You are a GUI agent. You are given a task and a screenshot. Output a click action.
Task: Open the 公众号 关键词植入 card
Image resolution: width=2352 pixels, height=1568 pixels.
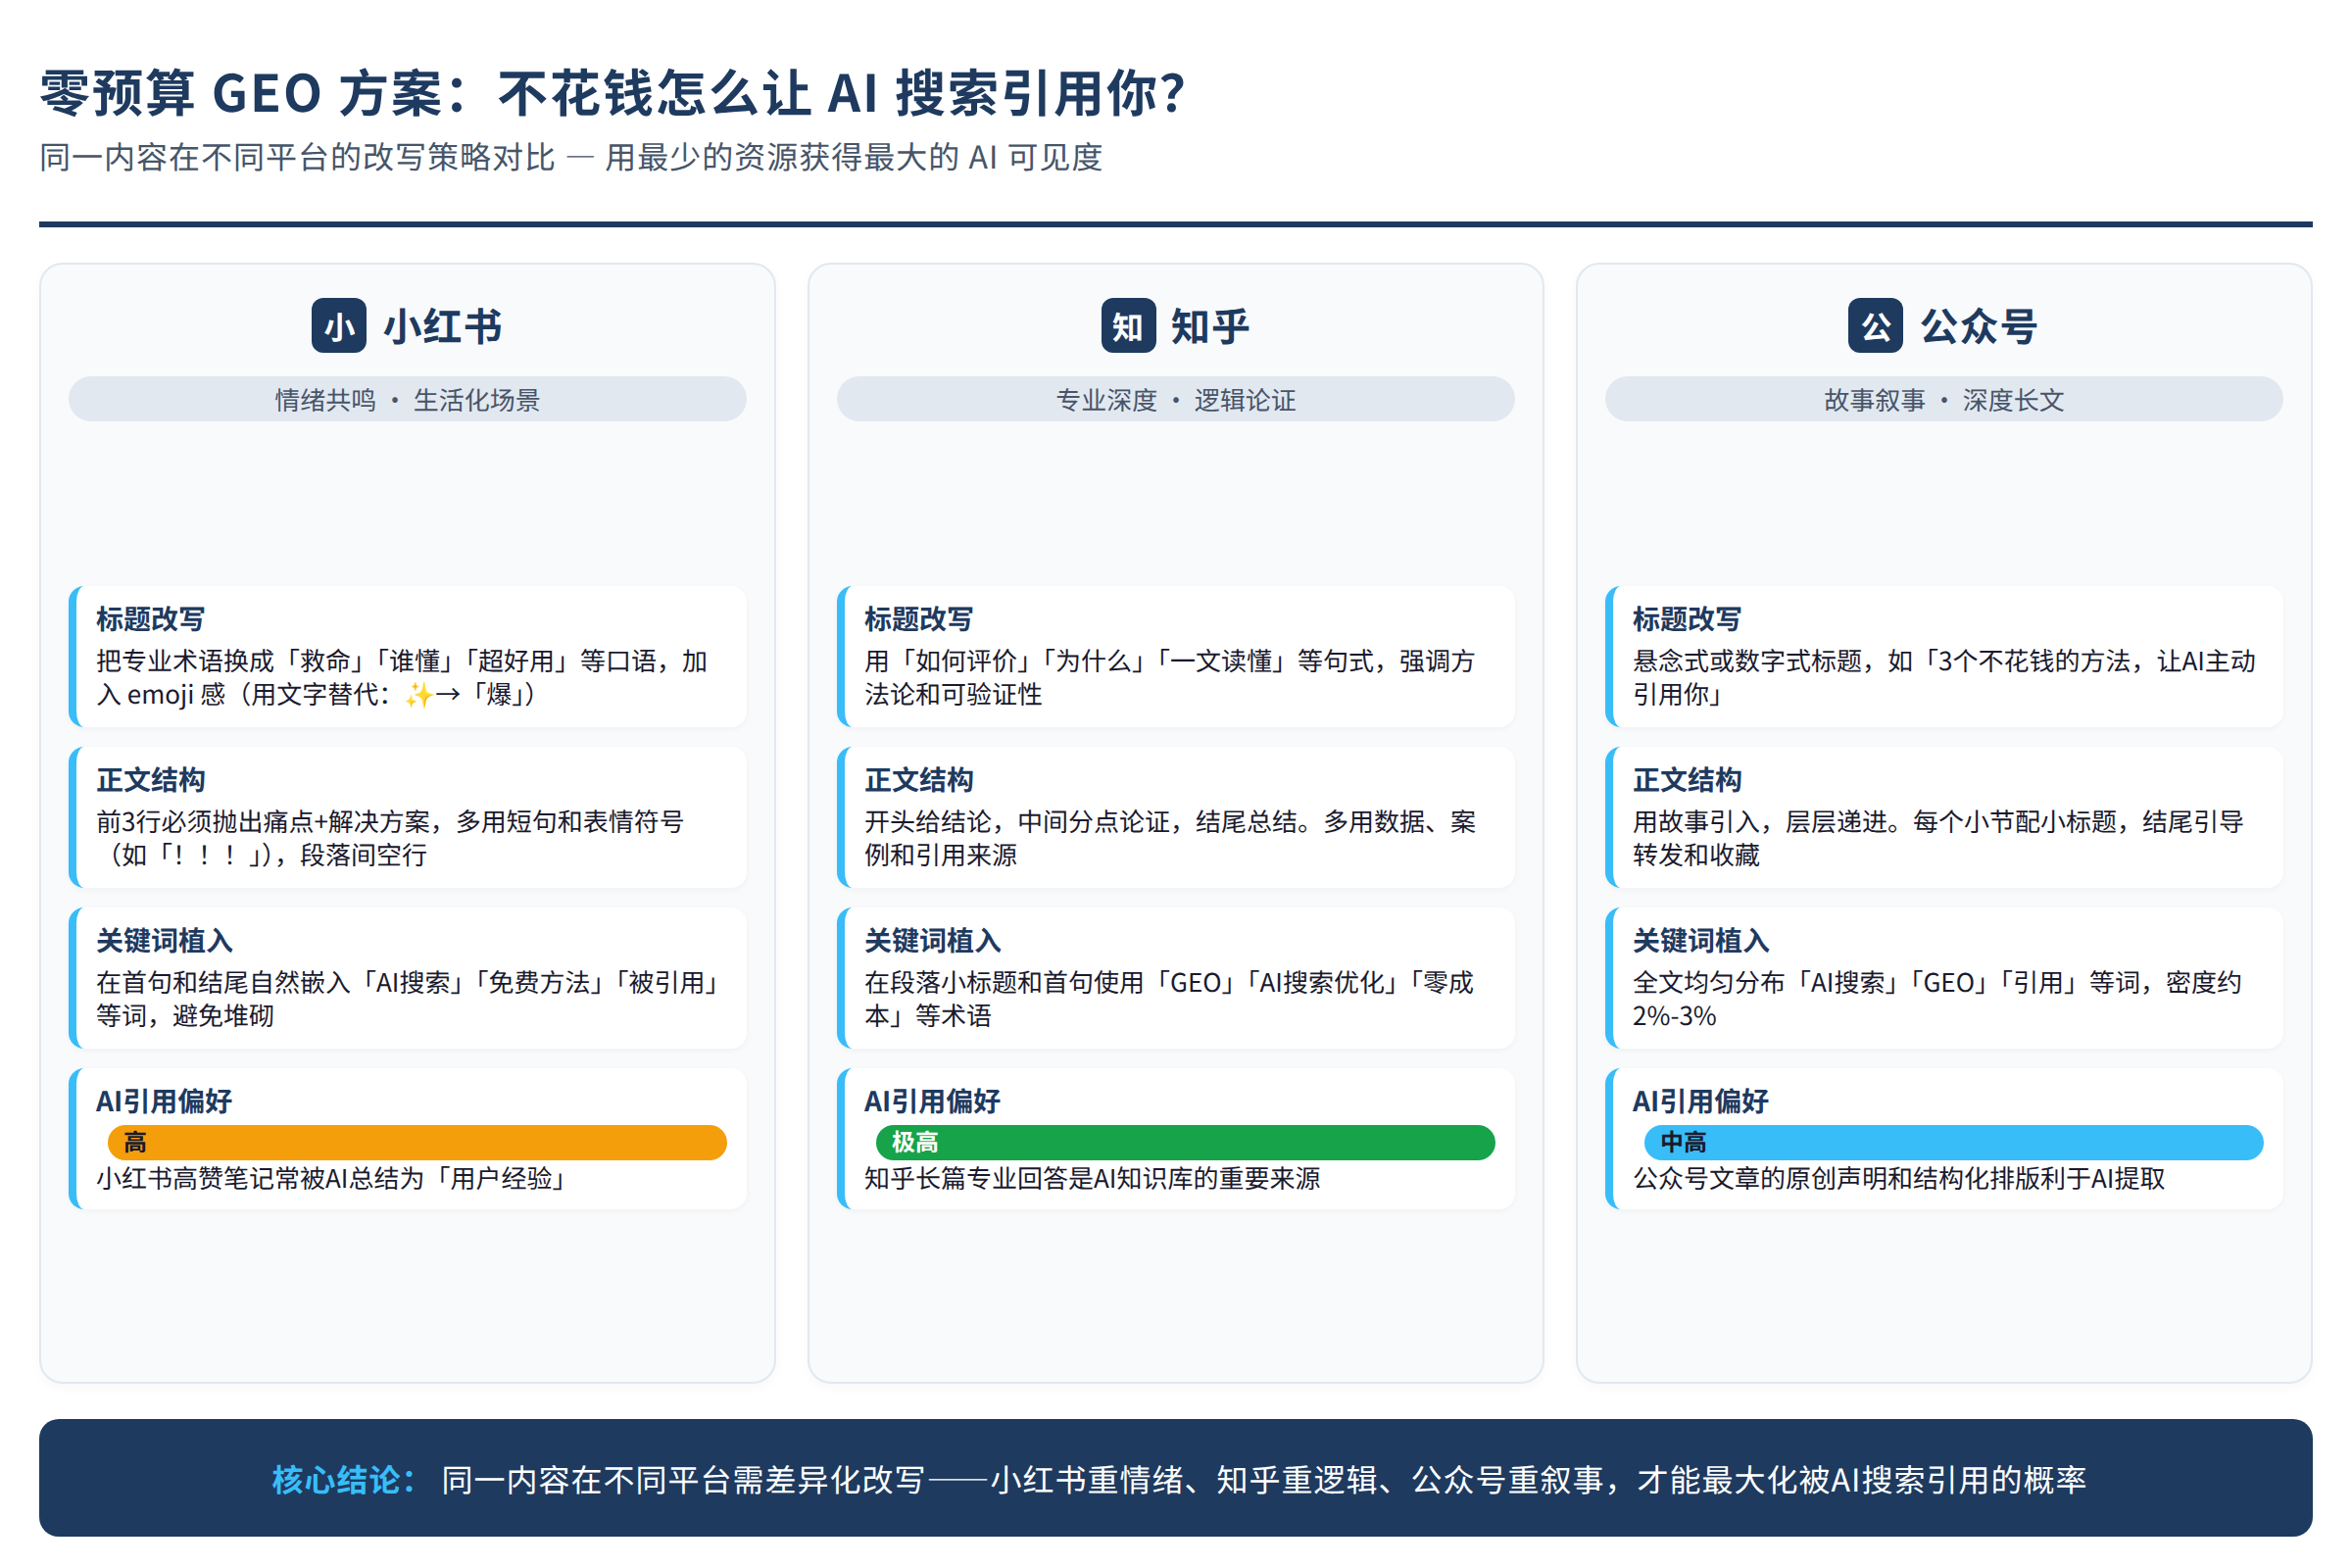click(x=1944, y=978)
